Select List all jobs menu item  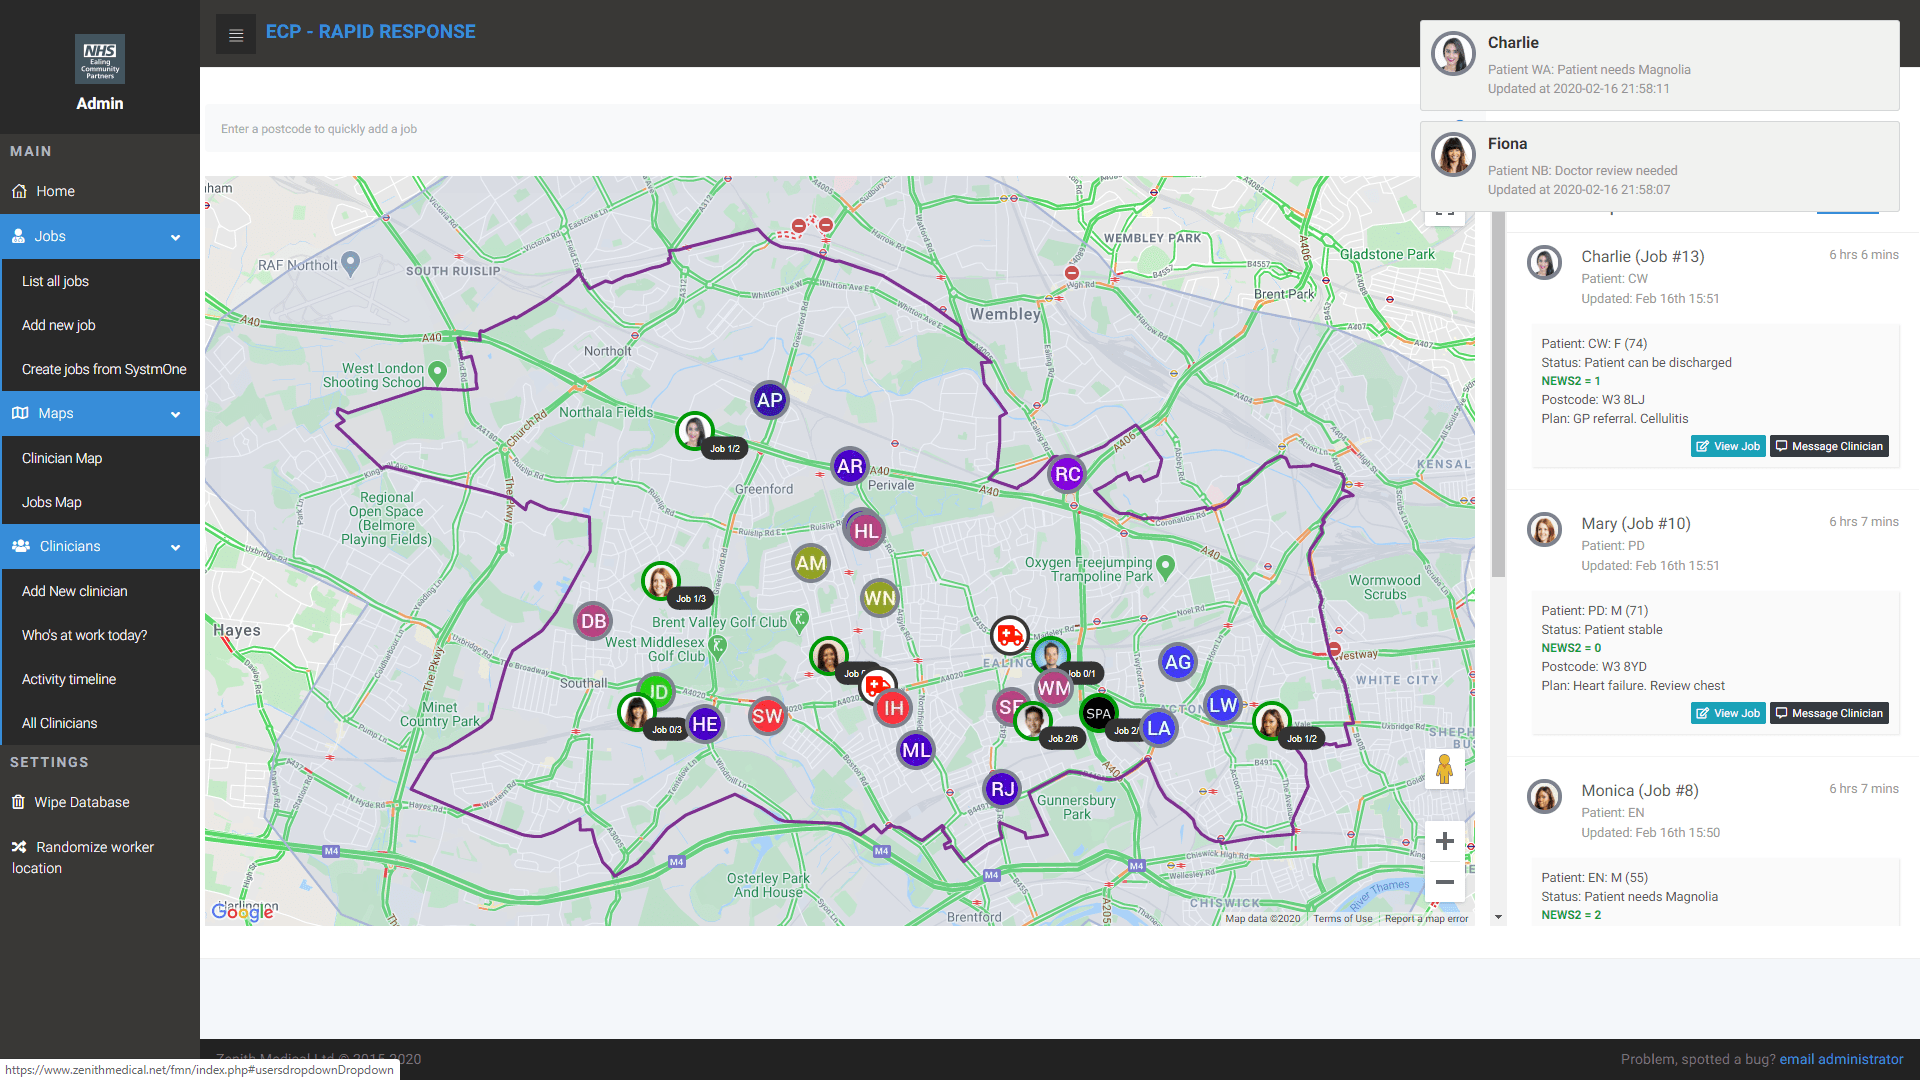[x=55, y=281]
